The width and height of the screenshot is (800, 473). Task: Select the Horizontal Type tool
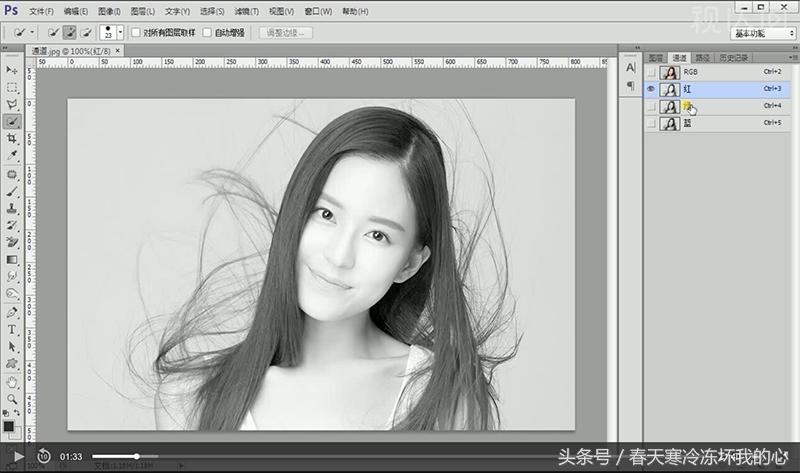pyautogui.click(x=12, y=329)
